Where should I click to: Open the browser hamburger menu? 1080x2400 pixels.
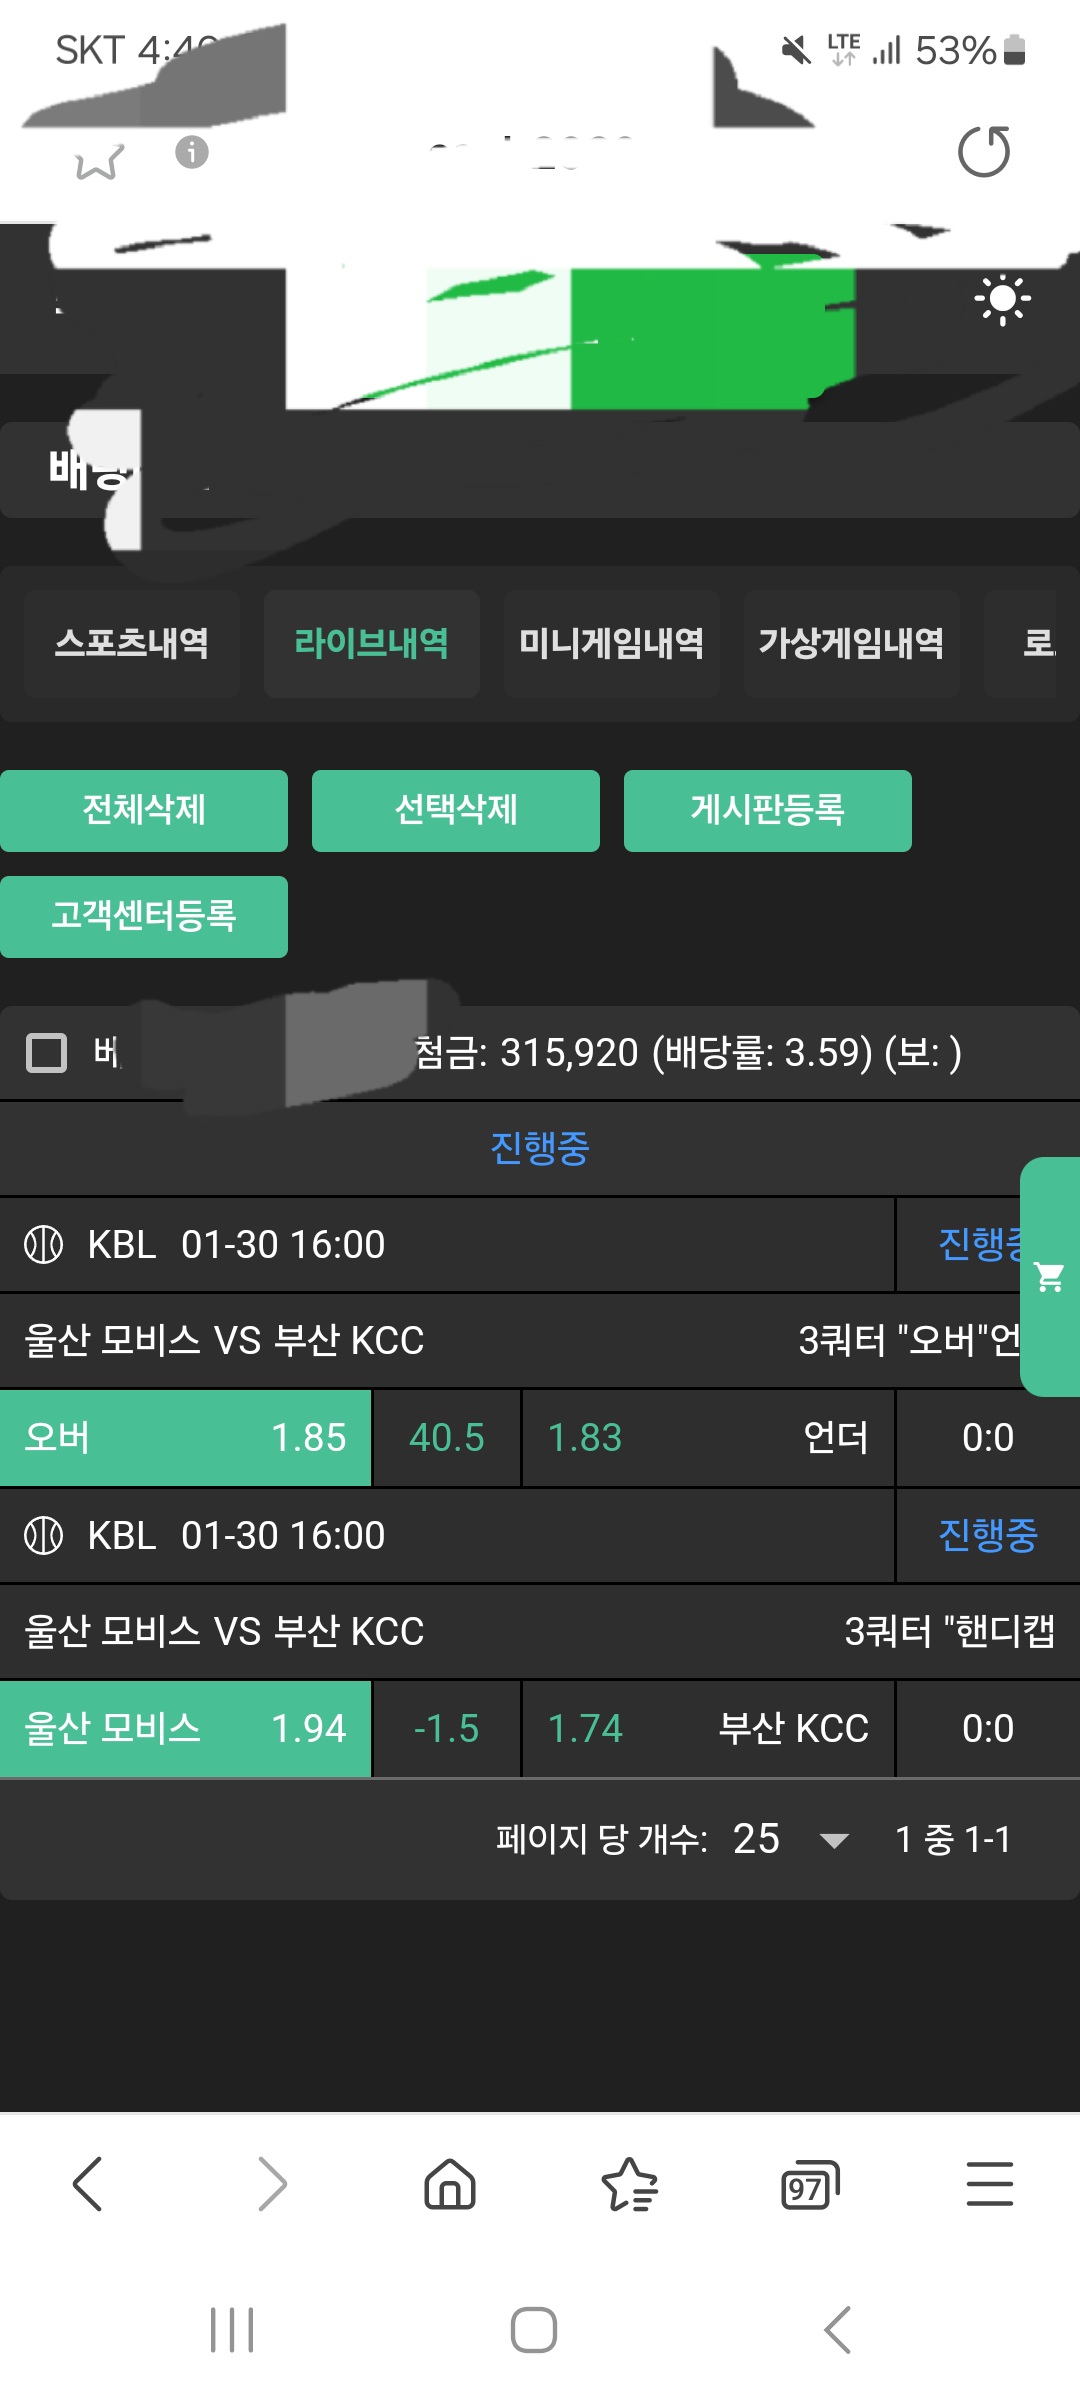[x=989, y=2183]
